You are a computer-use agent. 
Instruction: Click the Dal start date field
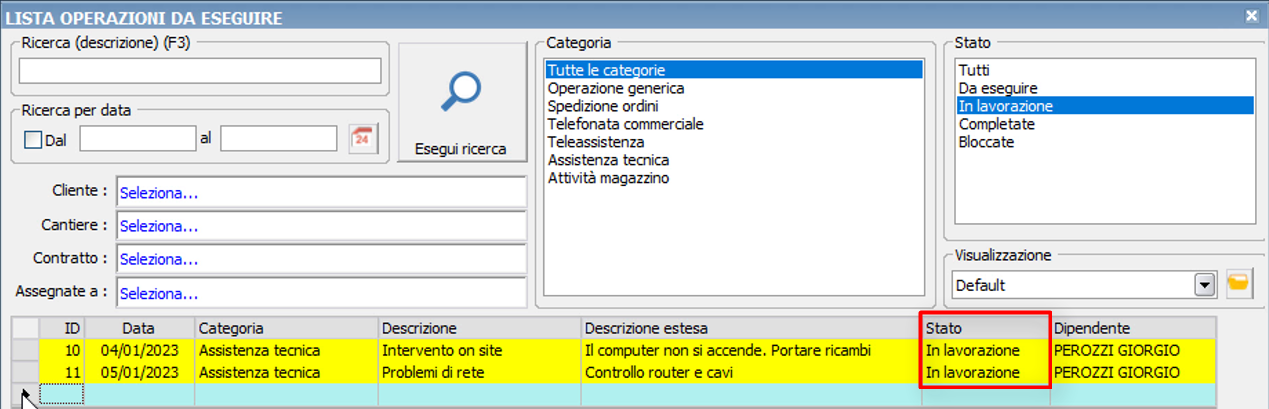tap(137, 139)
